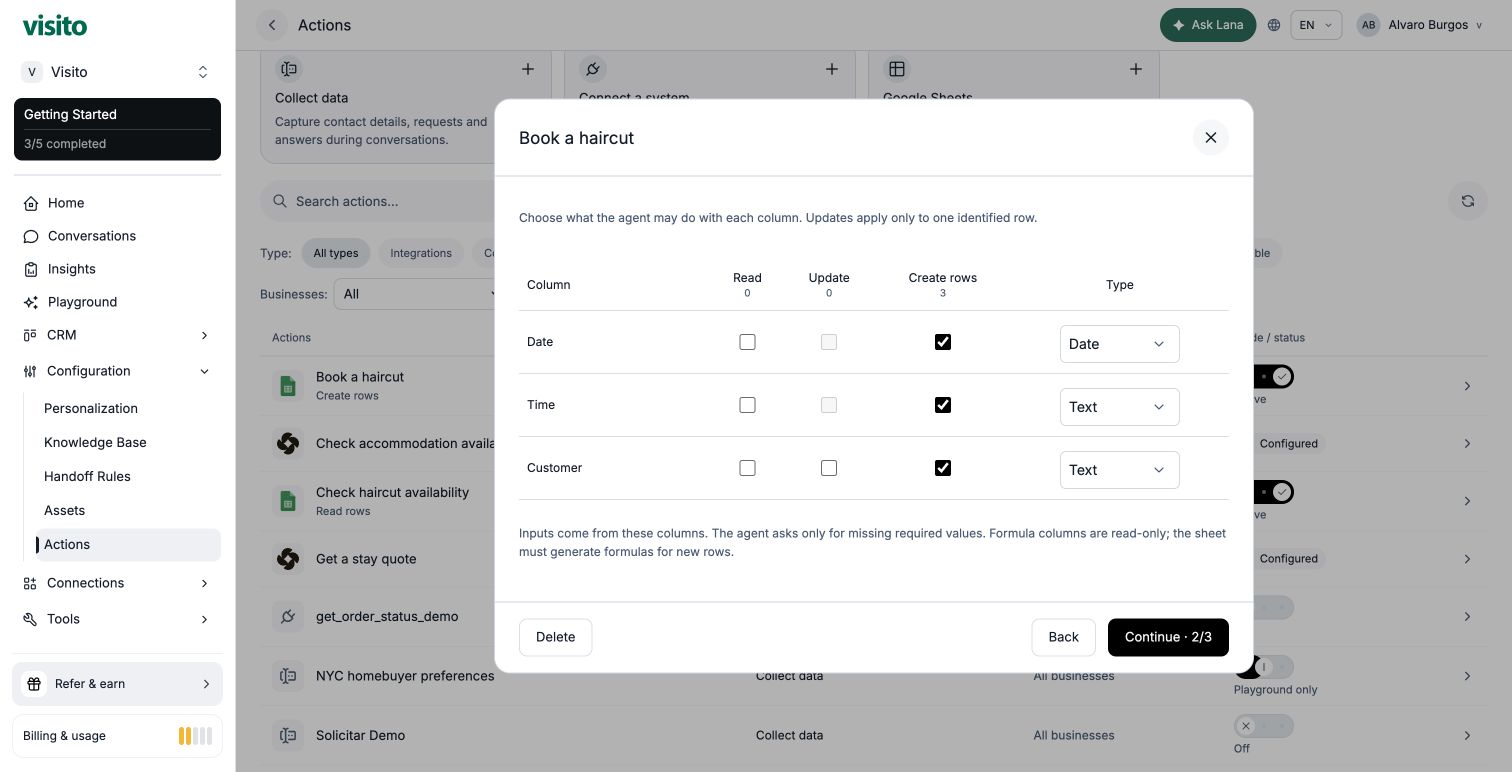Viewport: 1512px width, 772px height.
Task: Click the Get a stay quote icon
Action: click(x=288, y=559)
